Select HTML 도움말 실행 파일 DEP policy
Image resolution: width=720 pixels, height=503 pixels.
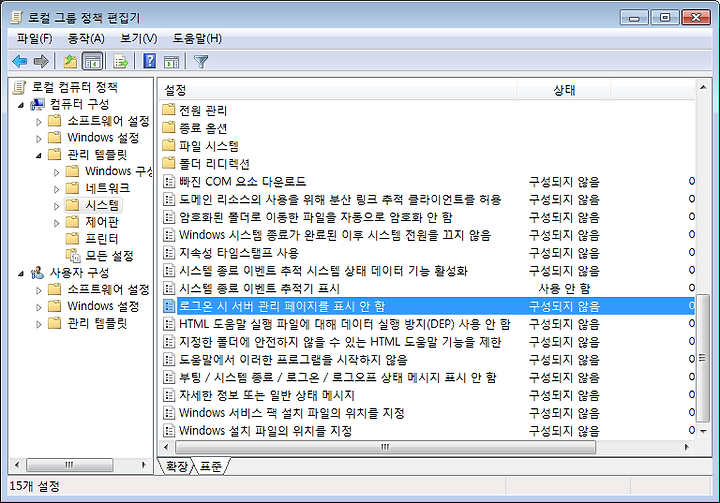click(x=345, y=324)
